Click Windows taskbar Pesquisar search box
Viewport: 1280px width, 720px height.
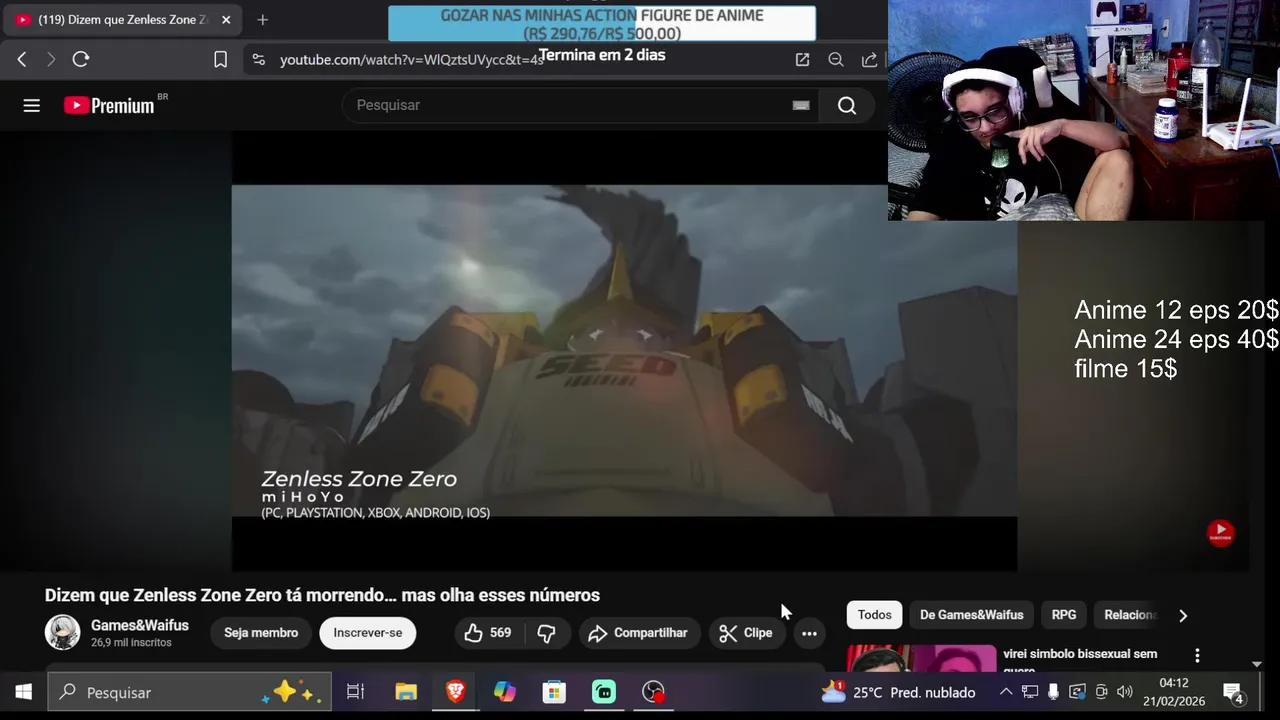pos(189,692)
